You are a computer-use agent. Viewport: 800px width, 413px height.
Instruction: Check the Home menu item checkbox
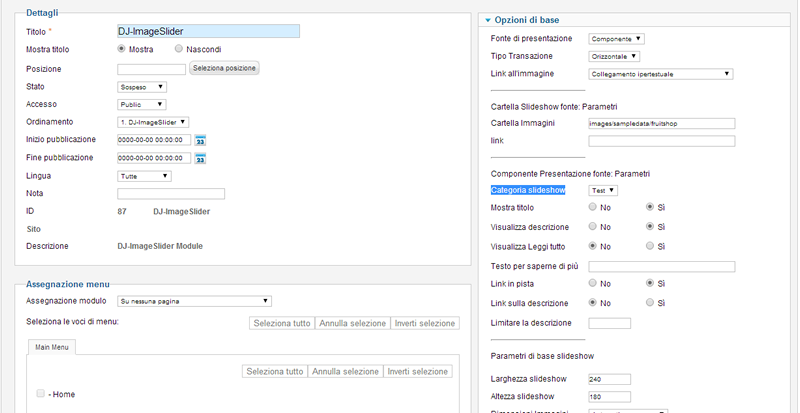point(40,394)
